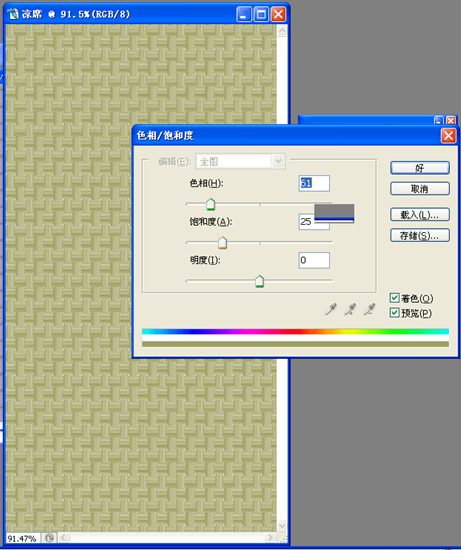Click the 凉席 document window icon
461x550 pixels.
[13, 14]
